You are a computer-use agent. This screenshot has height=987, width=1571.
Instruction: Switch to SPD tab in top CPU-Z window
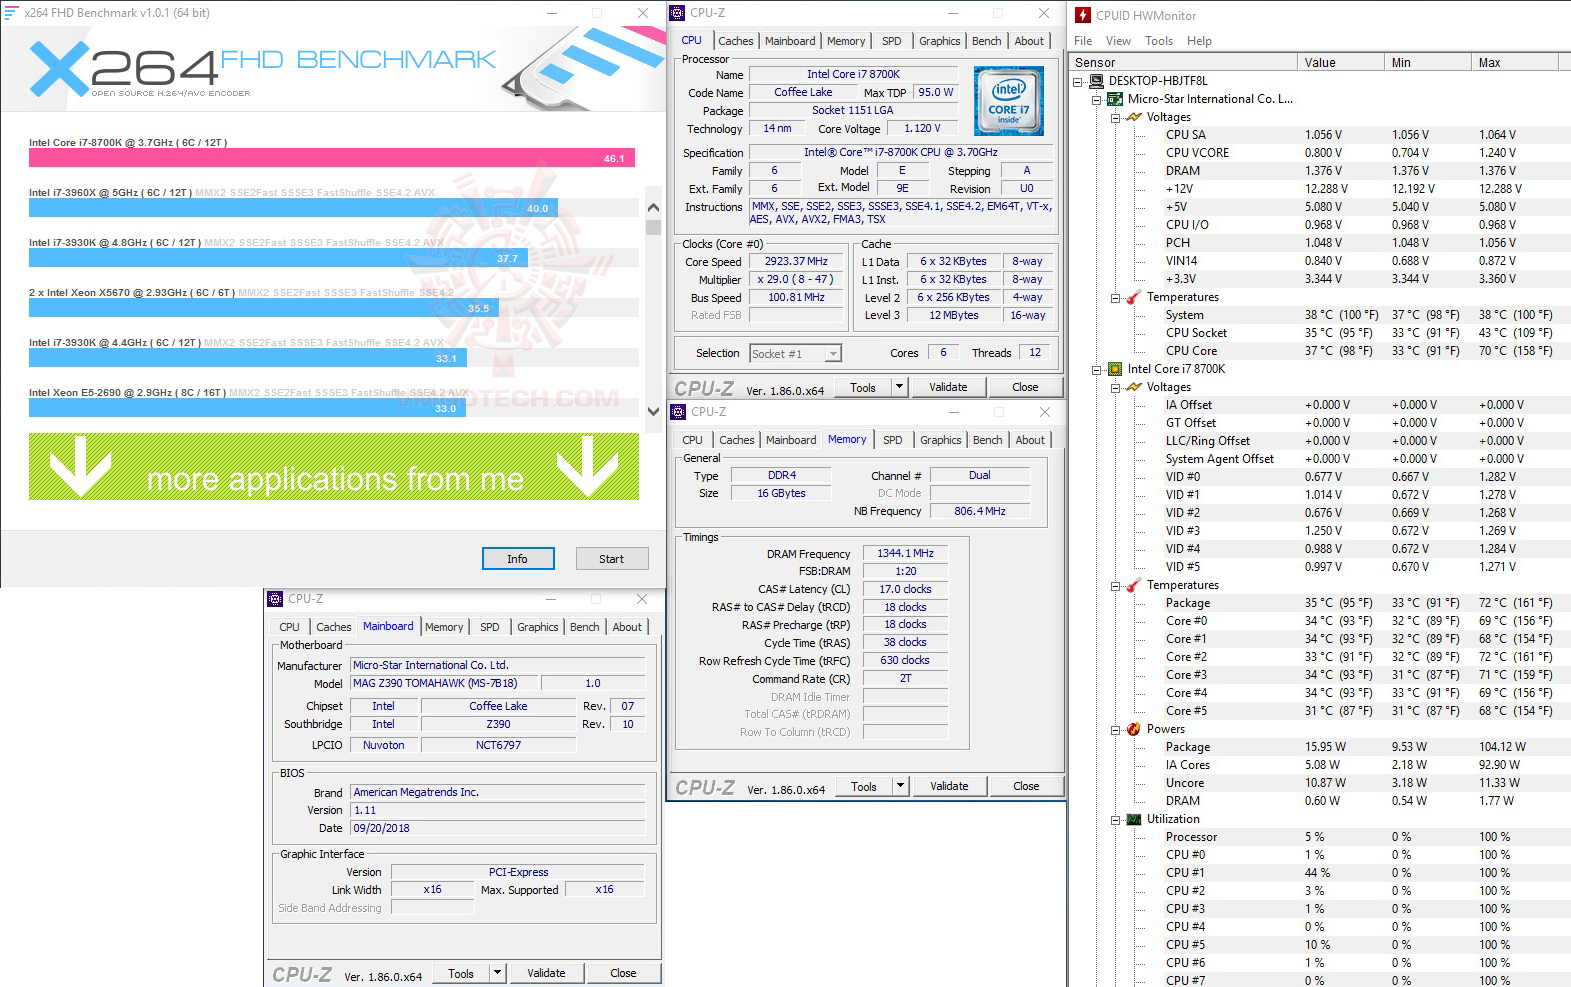(x=892, y=41)
